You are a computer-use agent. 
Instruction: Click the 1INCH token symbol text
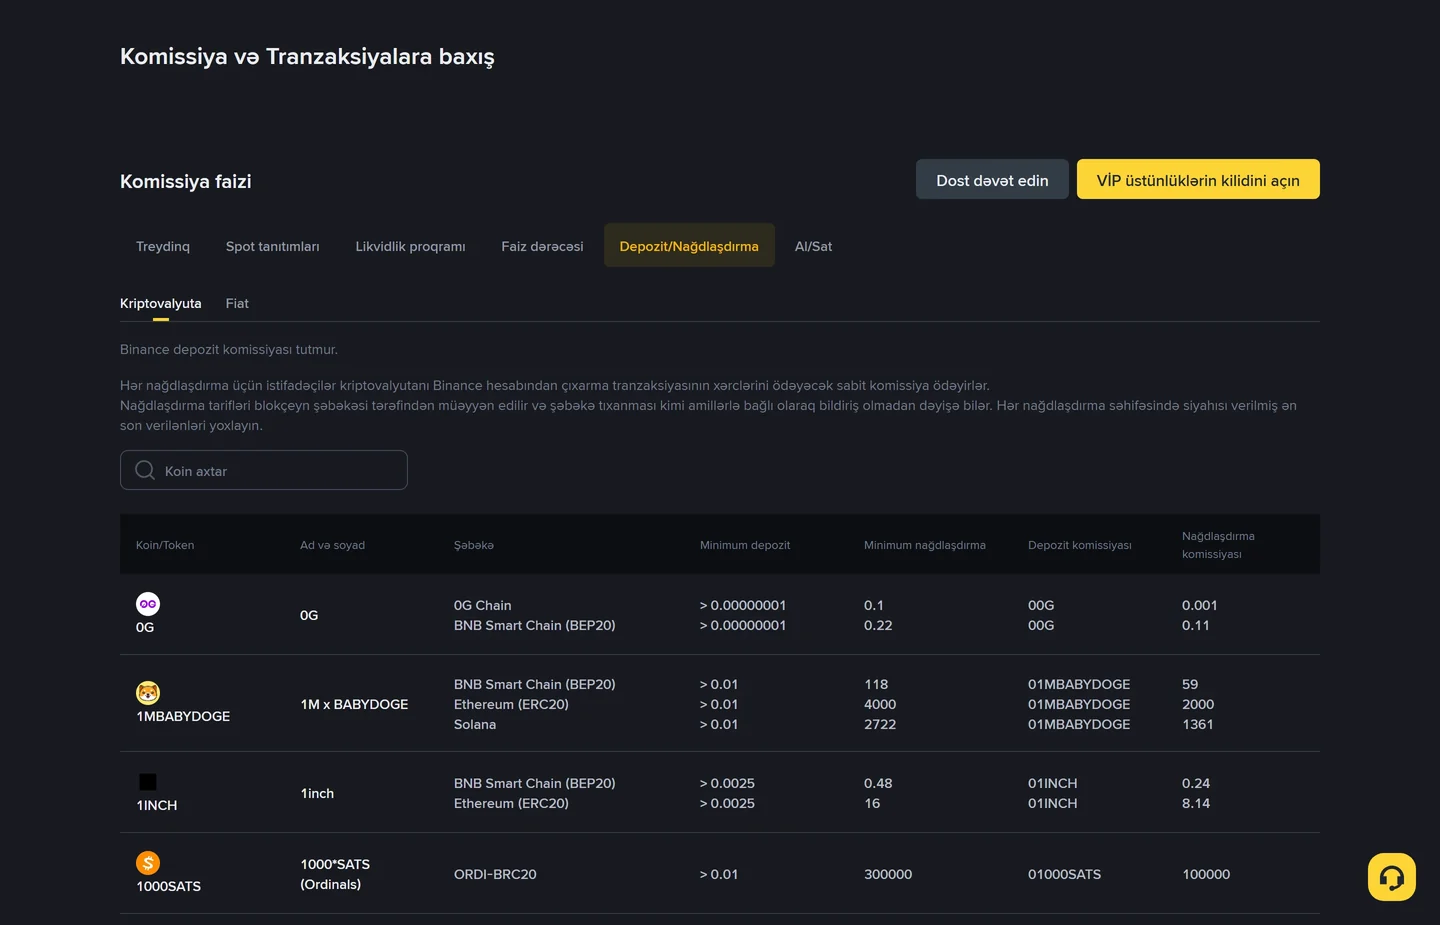pyautogui.click(x=157, y=805)
